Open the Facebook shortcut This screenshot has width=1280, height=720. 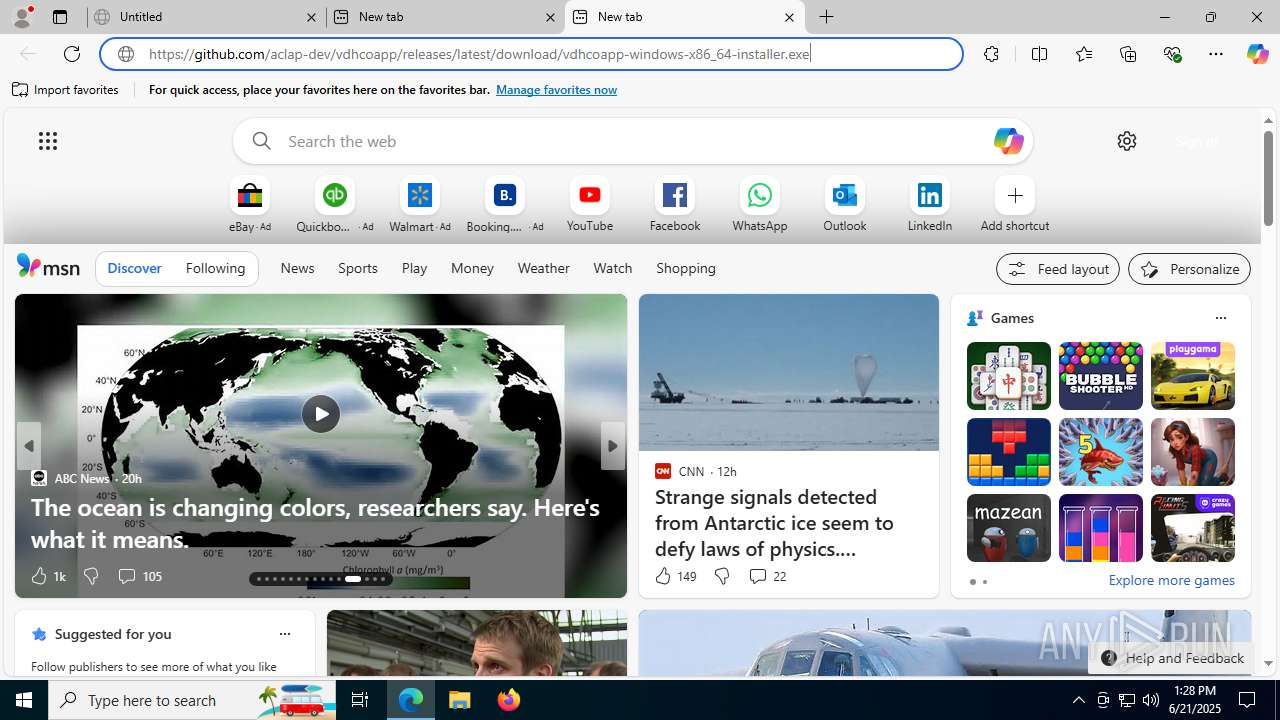point(675,196)
